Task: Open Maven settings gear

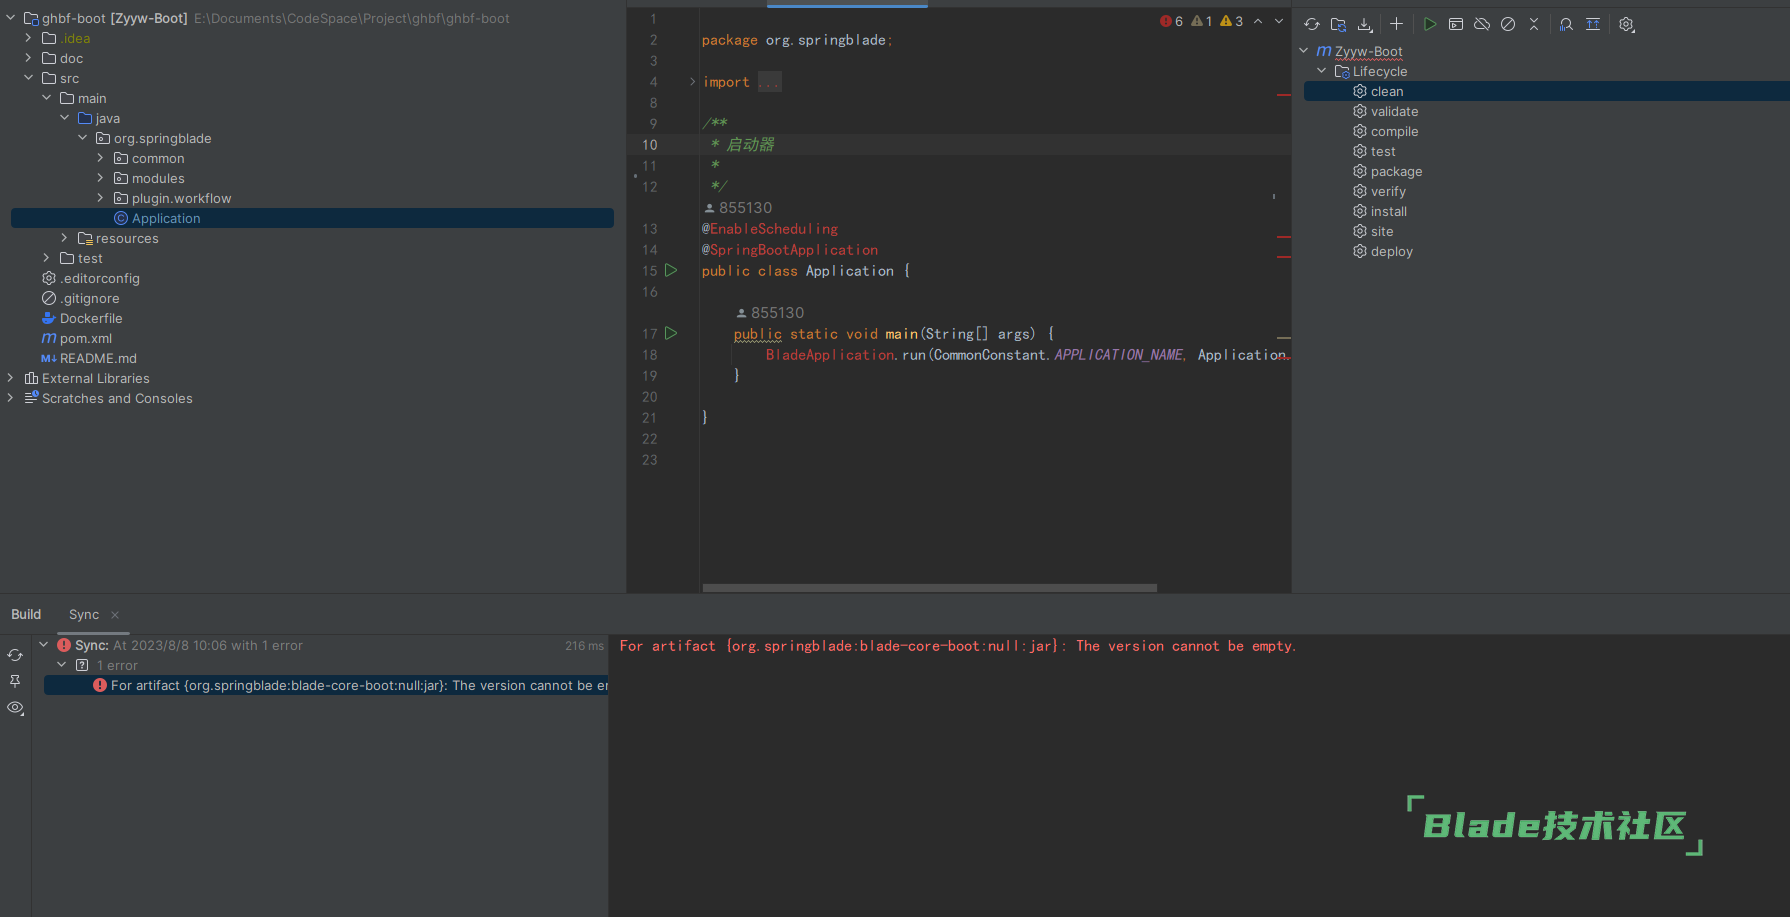Action: tap(1627, 24)
